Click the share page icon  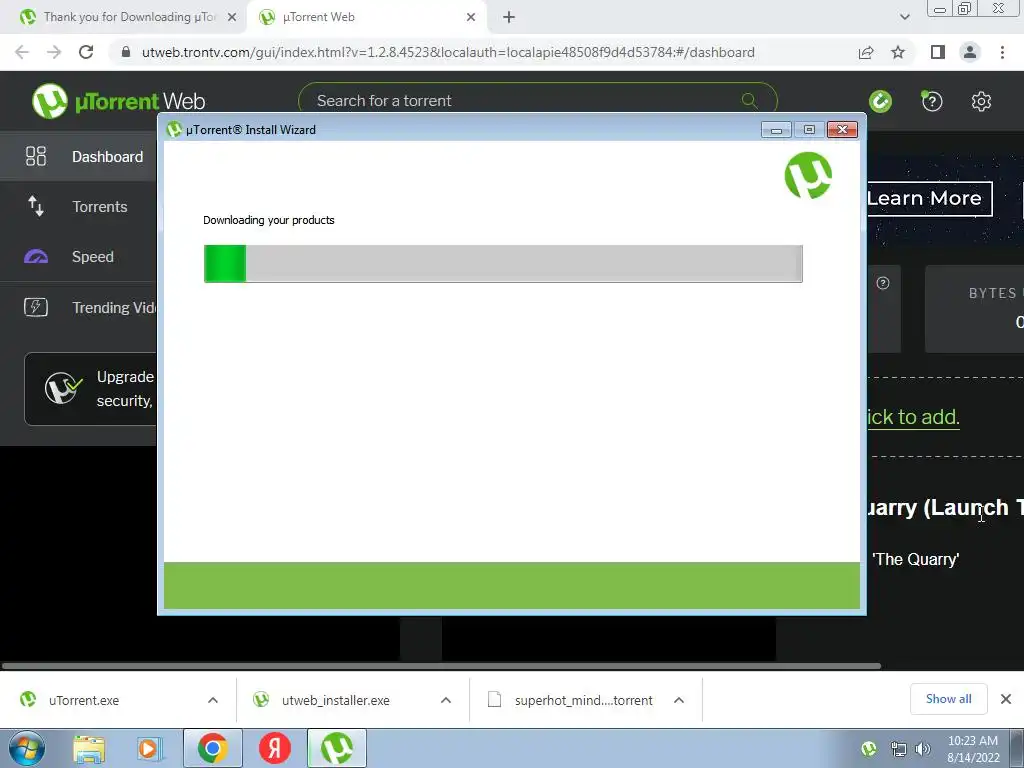(x=866, y=52)
